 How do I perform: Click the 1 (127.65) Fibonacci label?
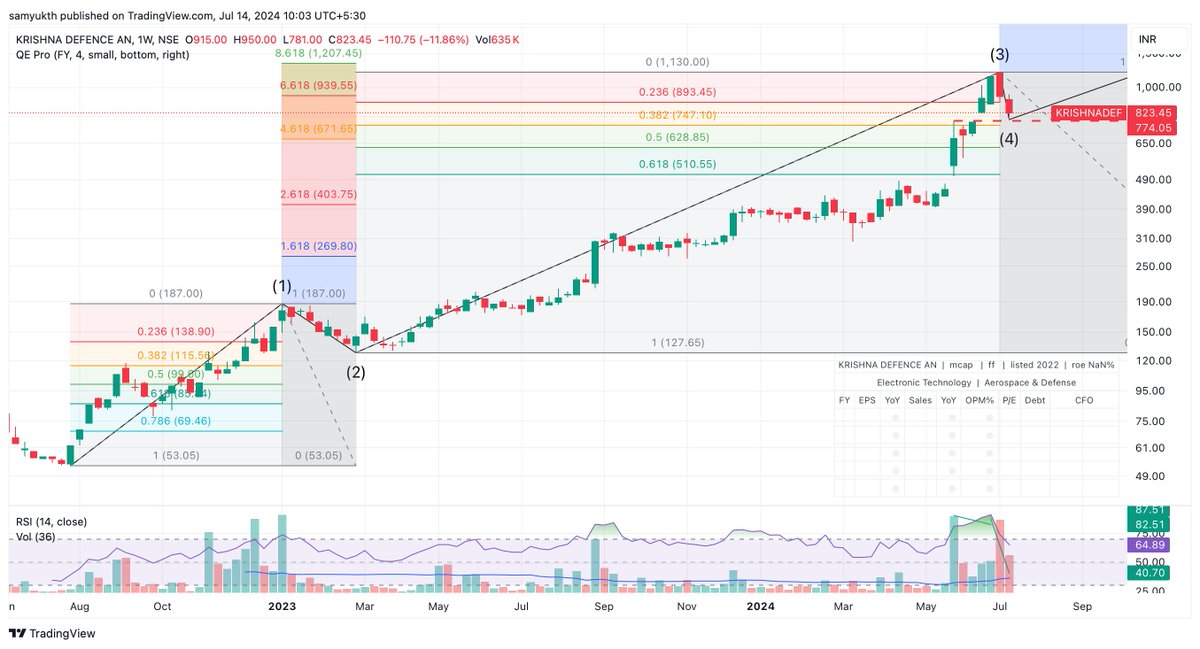pyautogui.click(x=678, y=342)
